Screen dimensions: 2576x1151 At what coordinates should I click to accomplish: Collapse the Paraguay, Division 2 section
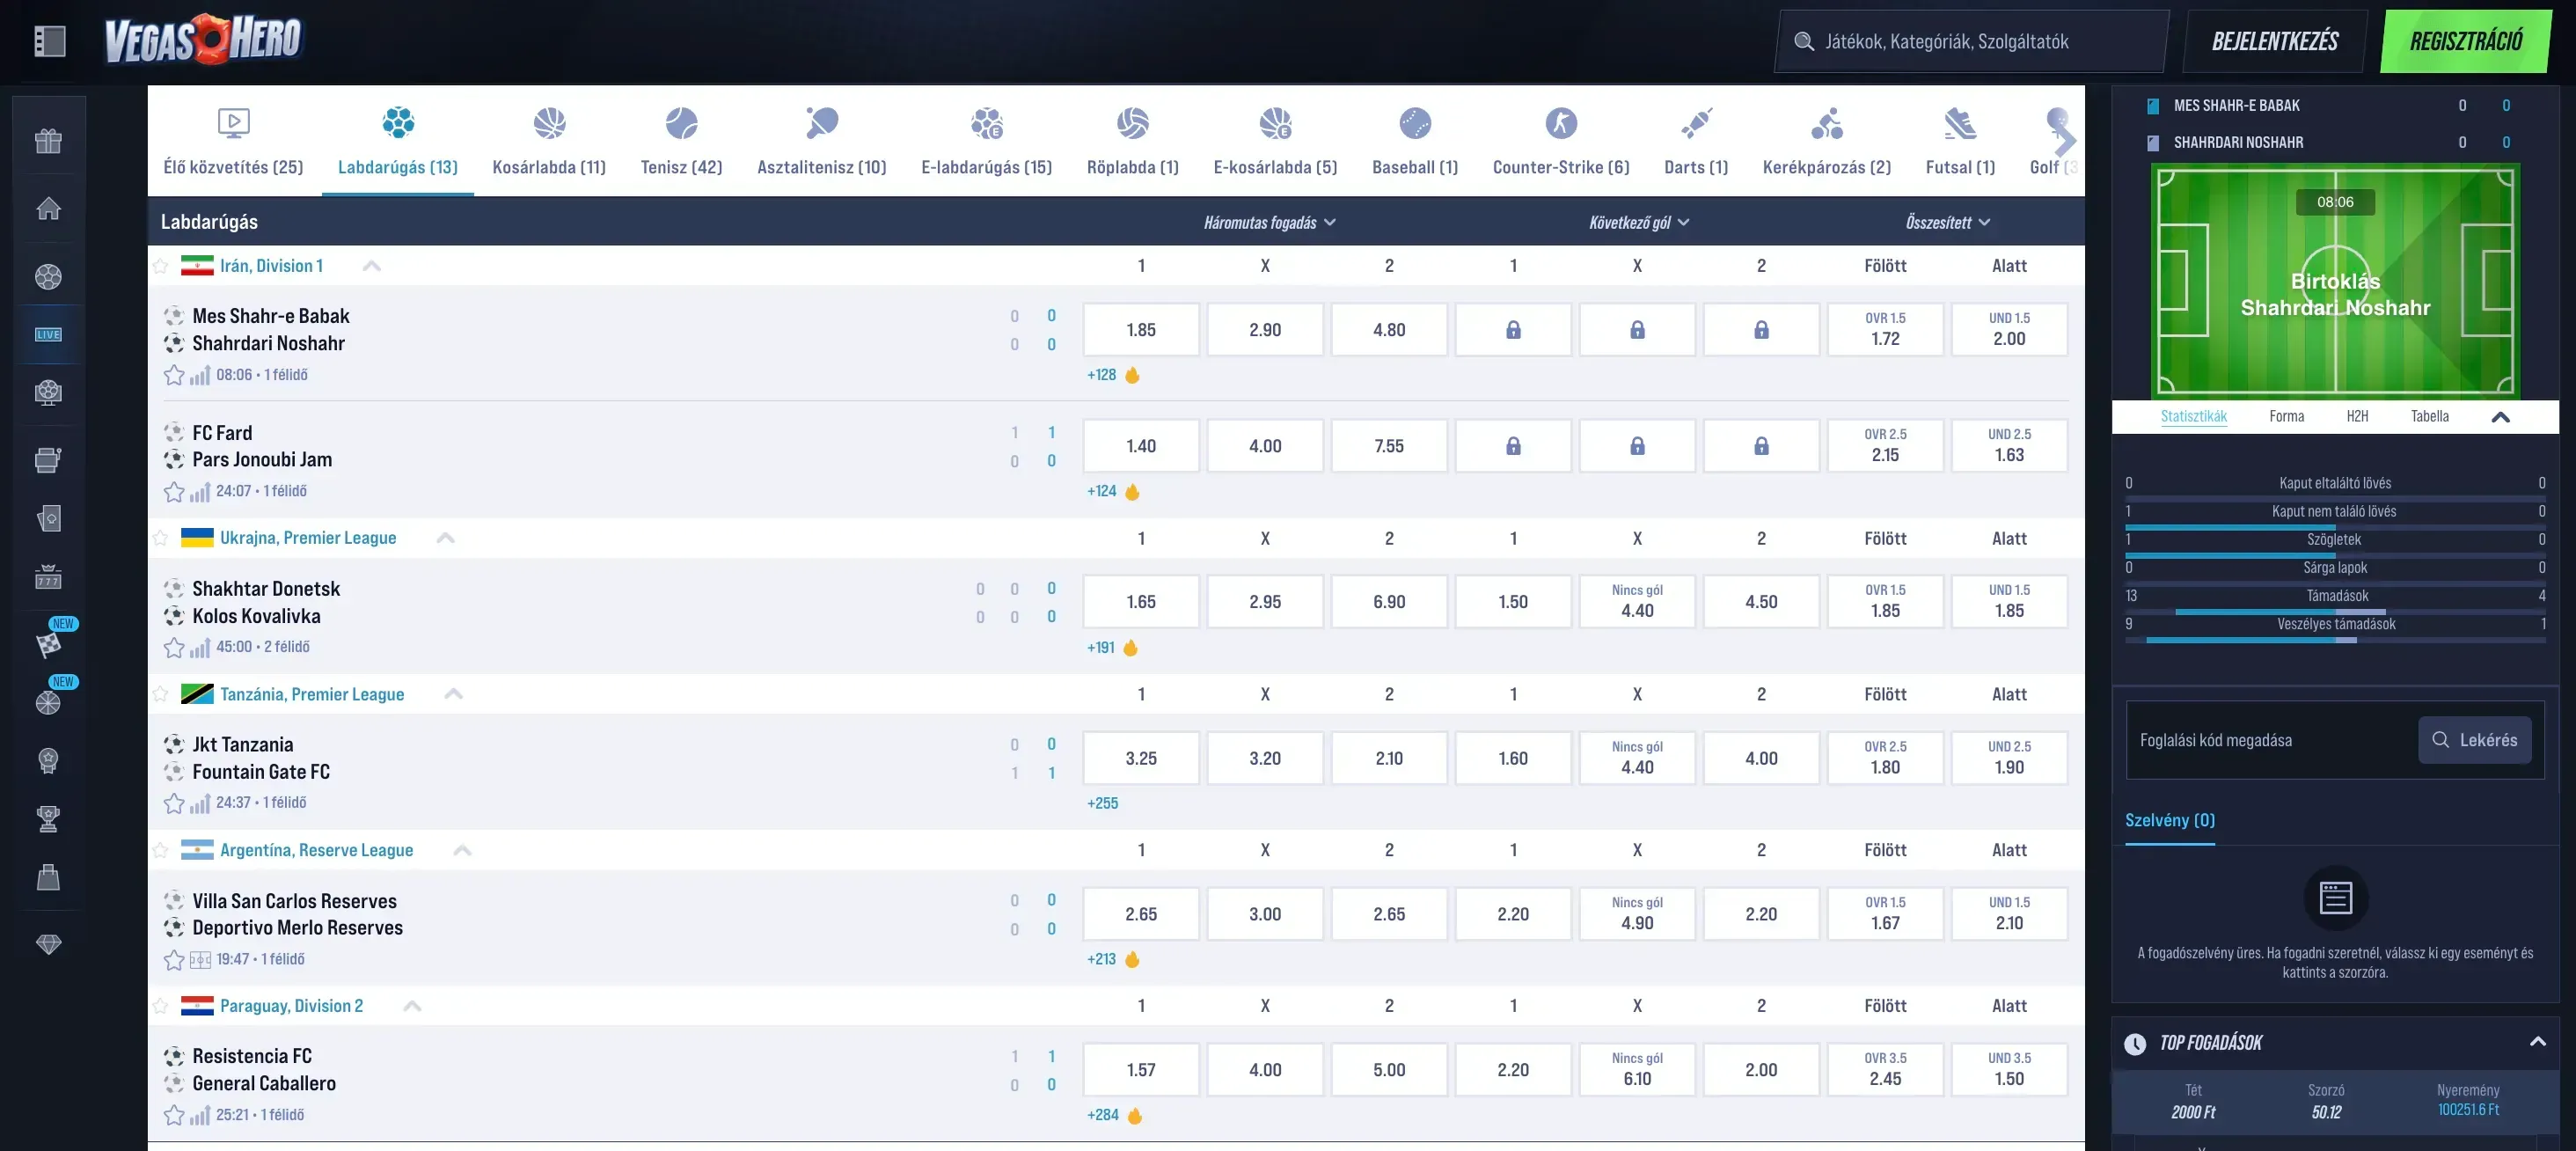tap(412, 1006)
